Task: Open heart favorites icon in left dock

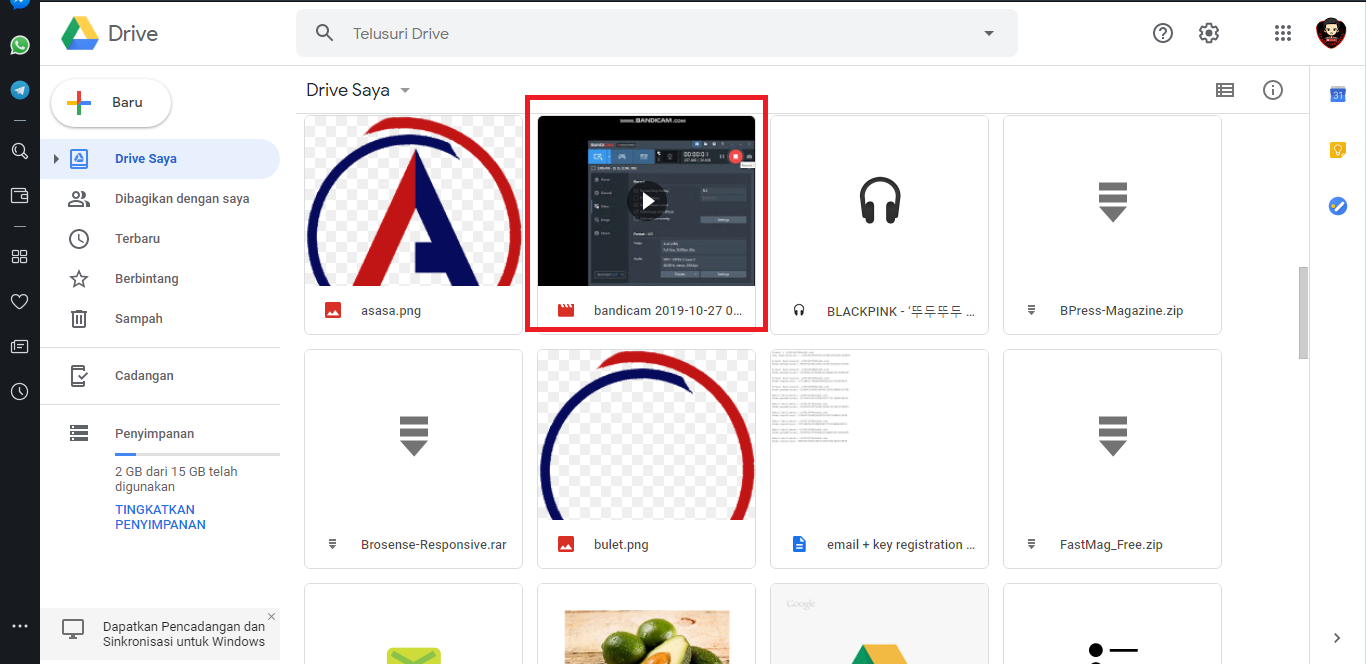Action: coord(19,301)
